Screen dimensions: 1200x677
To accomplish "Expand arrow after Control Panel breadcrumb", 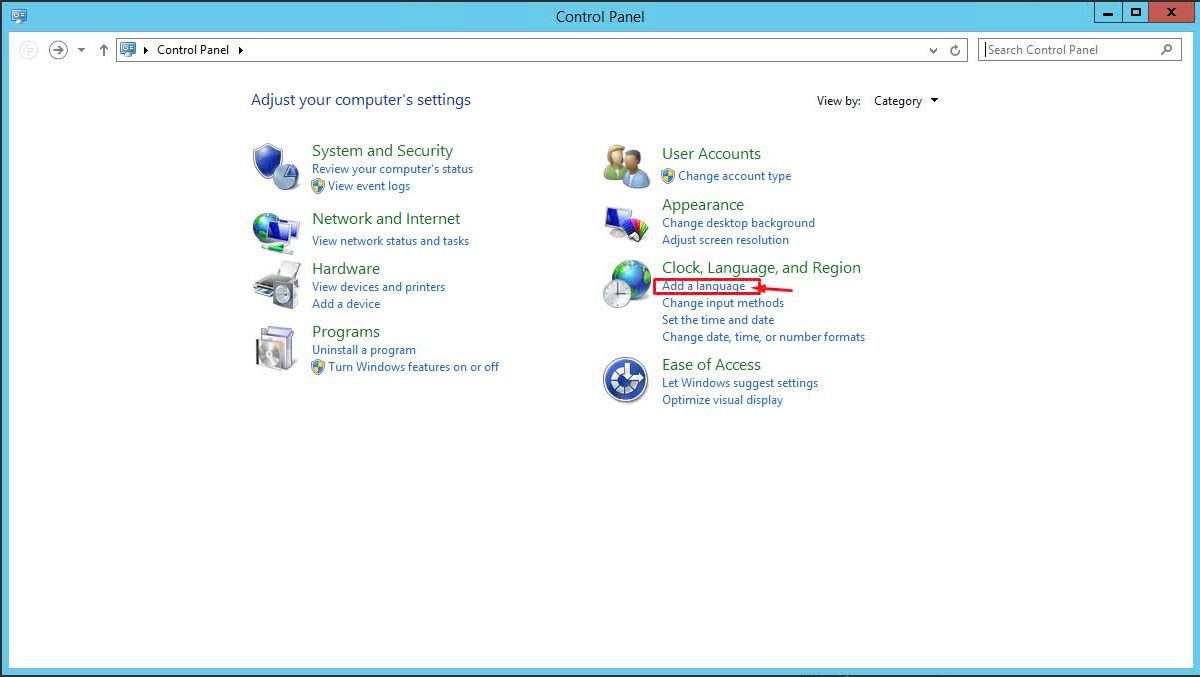I will pos(241,50).
